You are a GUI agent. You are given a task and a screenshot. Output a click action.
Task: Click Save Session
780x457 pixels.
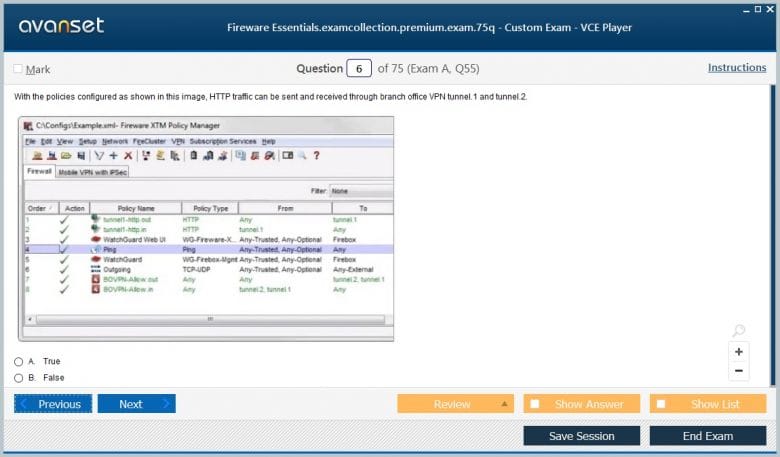click(582, 436)
